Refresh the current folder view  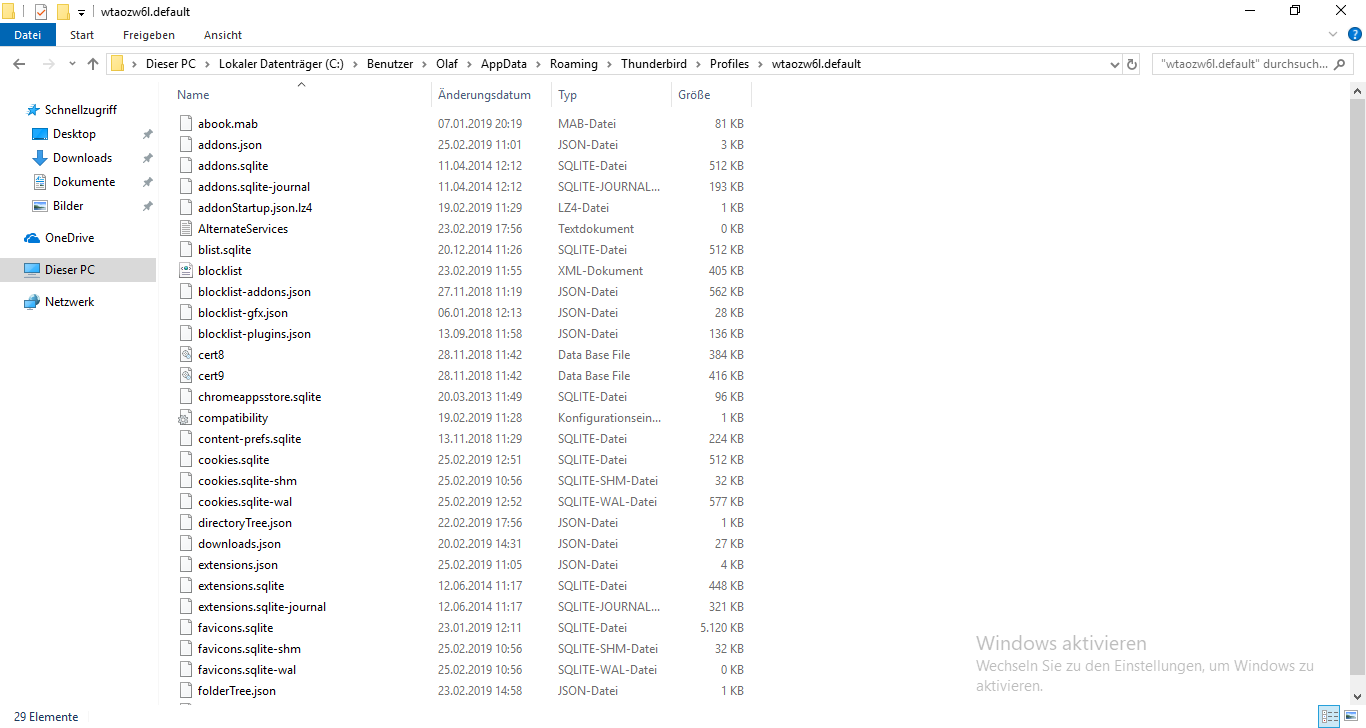(1132, 64)
